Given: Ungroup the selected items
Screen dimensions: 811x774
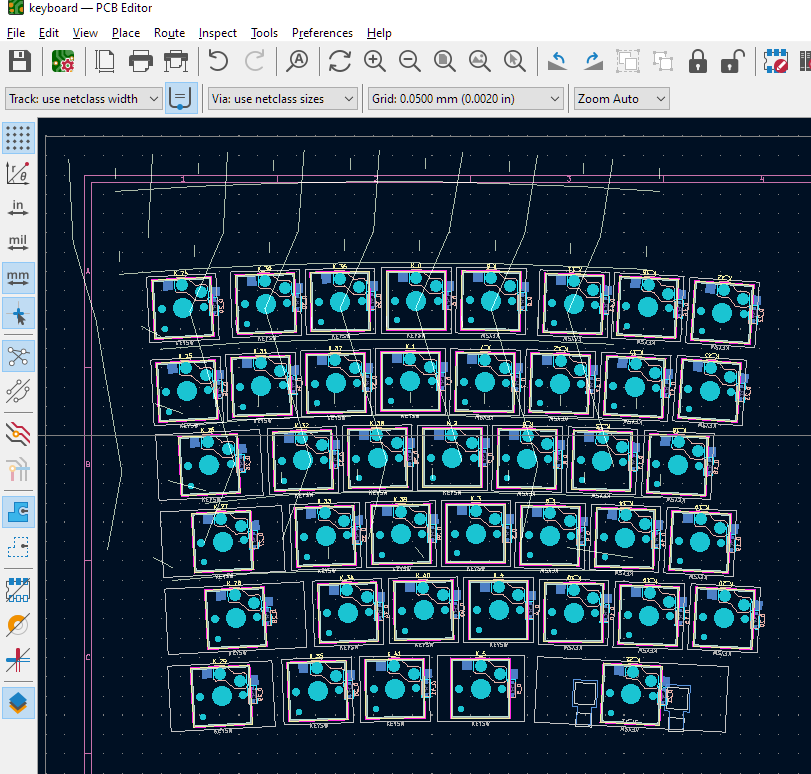Looking at the screenshot, I should 663,61.
